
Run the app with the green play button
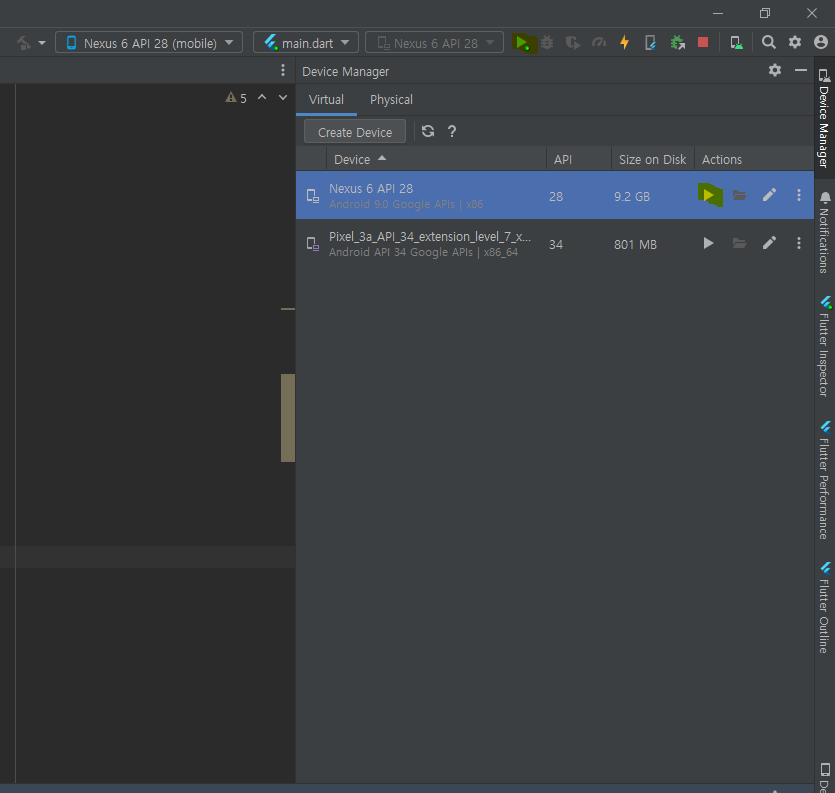(522, 43)
